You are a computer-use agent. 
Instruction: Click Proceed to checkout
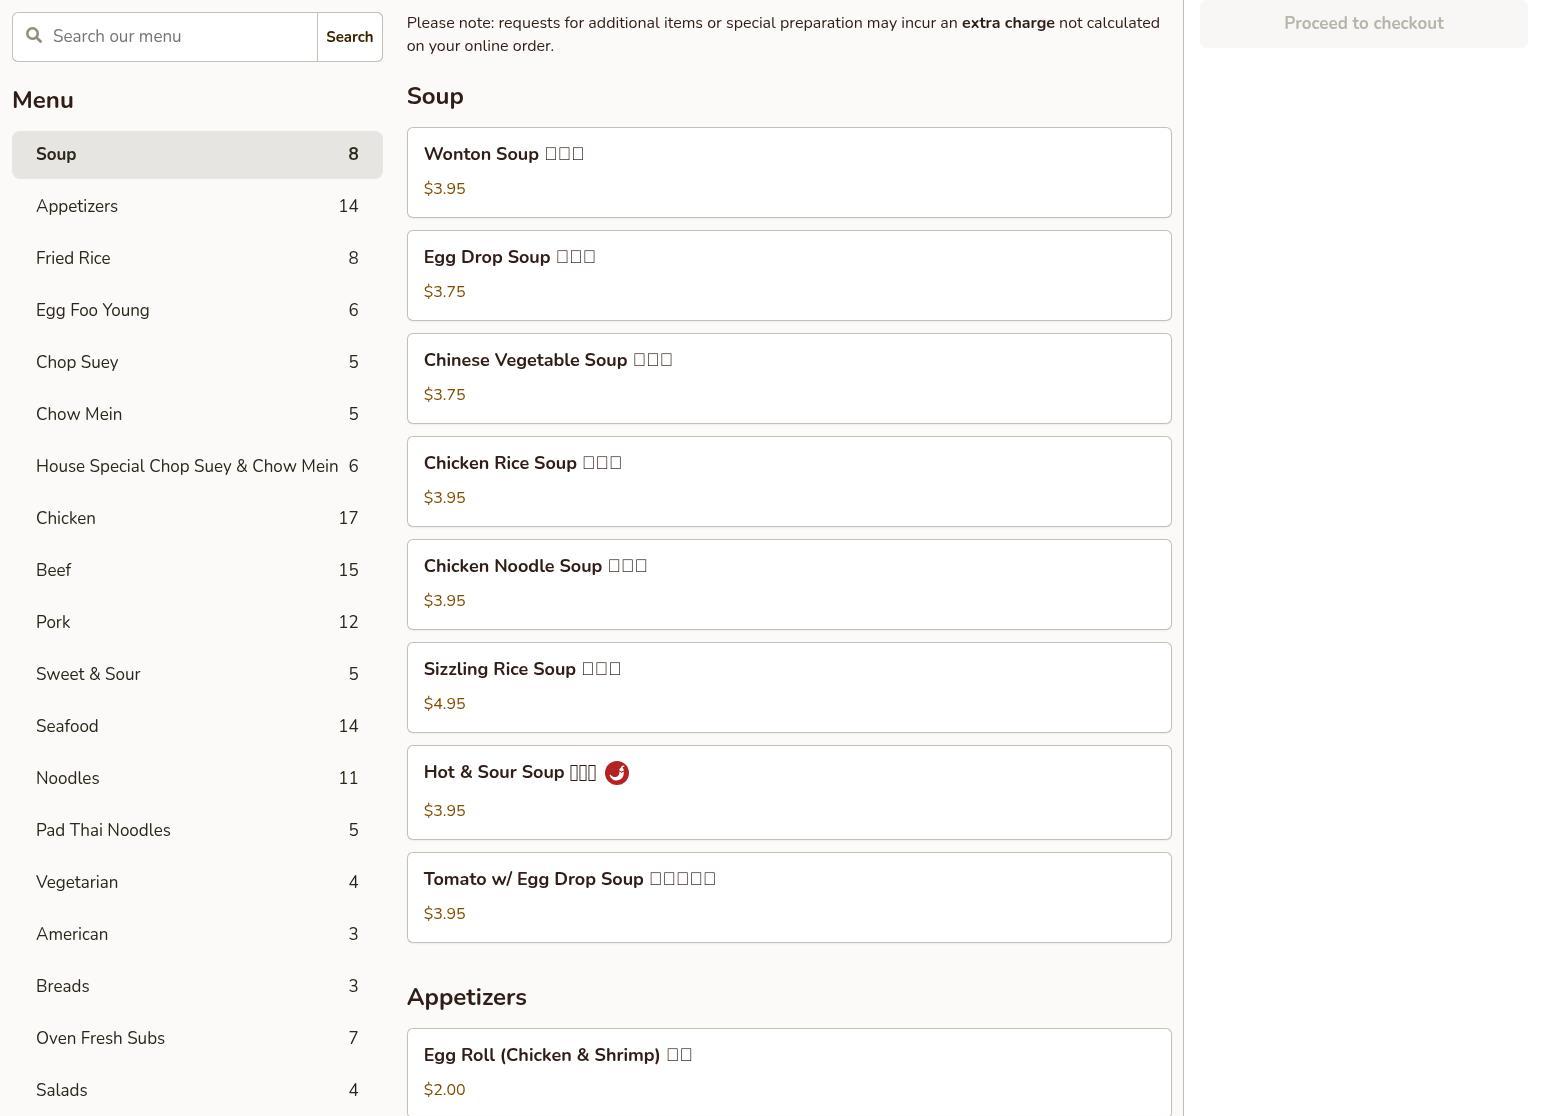(1364, 23)
